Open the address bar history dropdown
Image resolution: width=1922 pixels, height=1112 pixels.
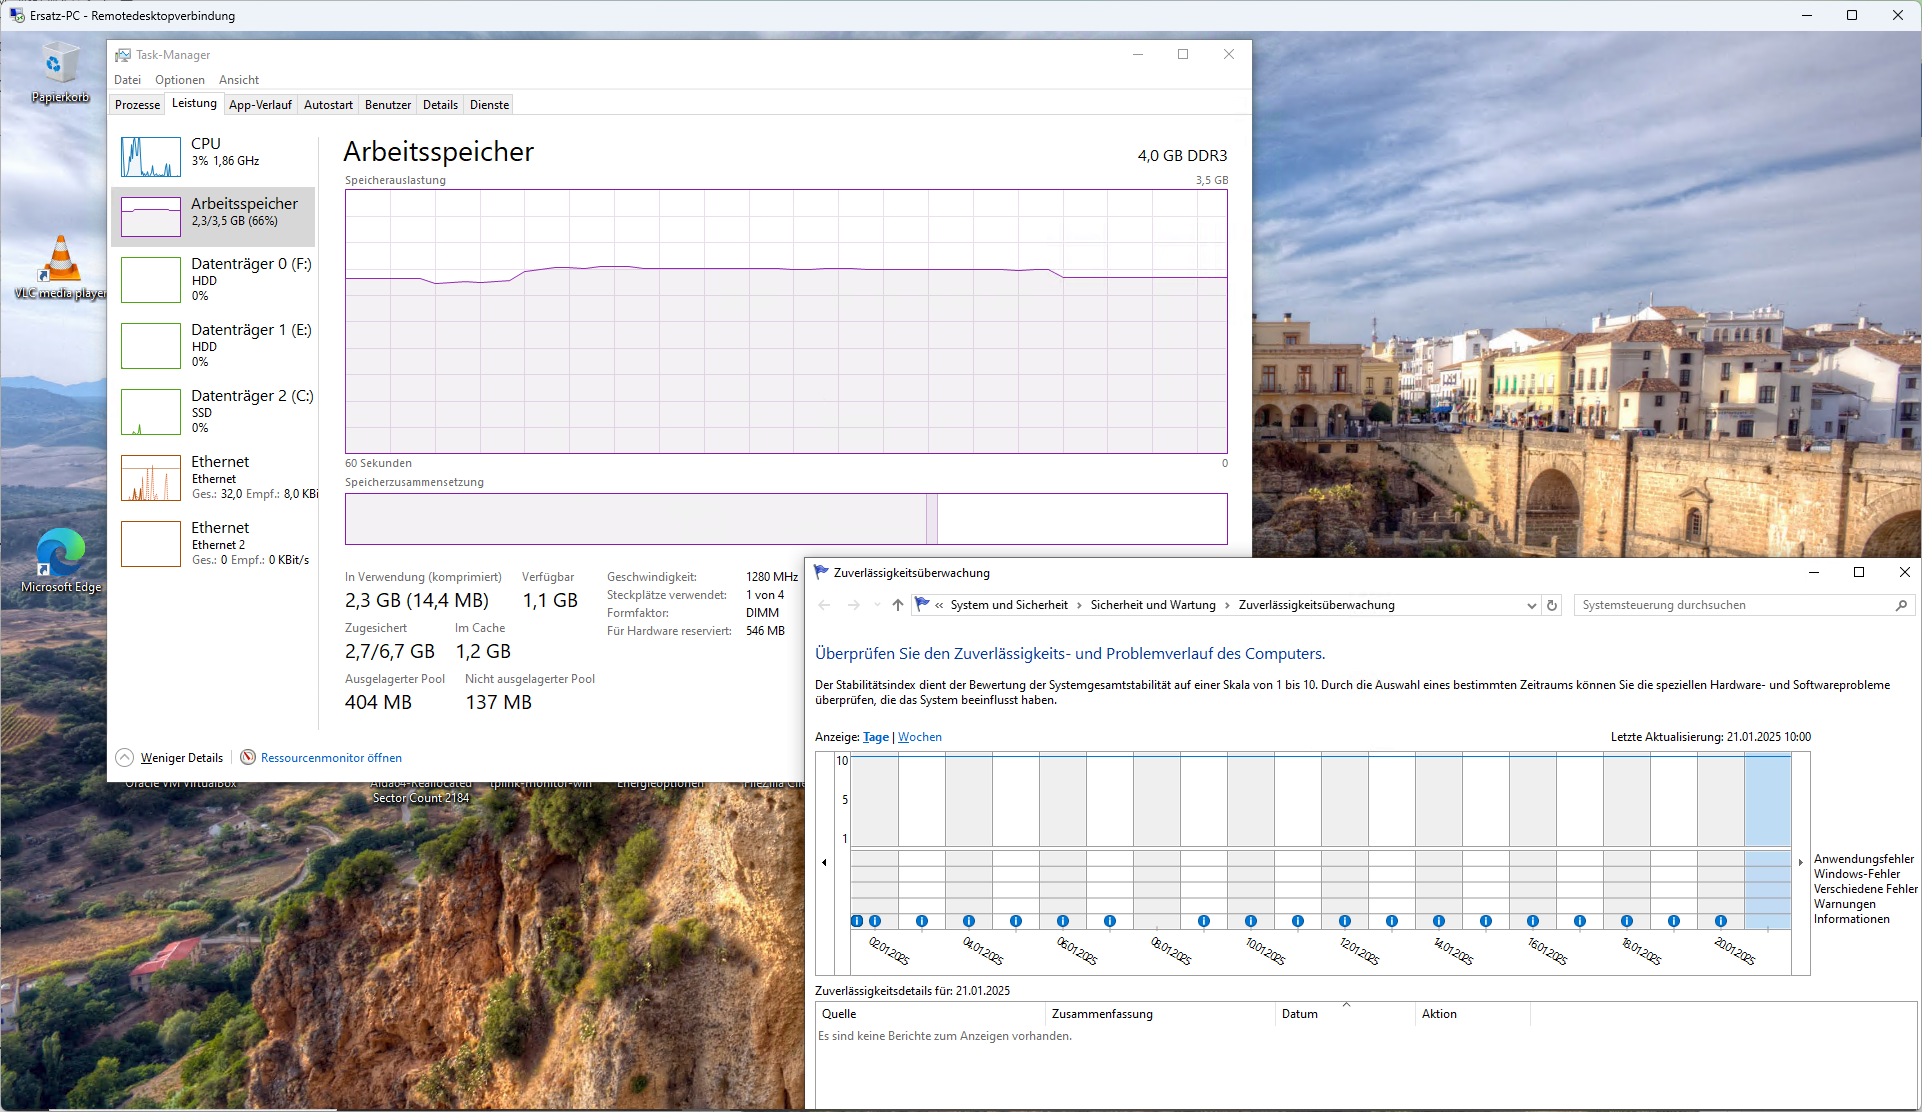click(x=1531, y=605)
